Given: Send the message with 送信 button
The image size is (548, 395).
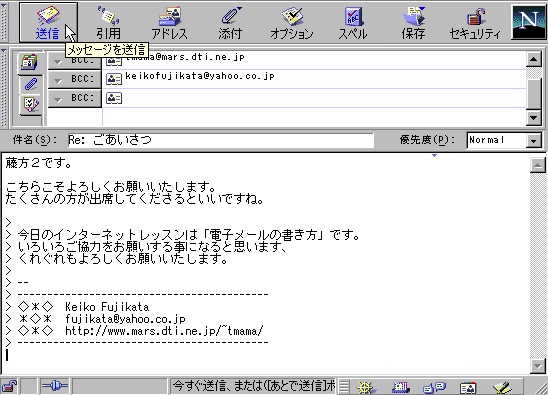Looking at the screenshot, I should pos(48,22).
